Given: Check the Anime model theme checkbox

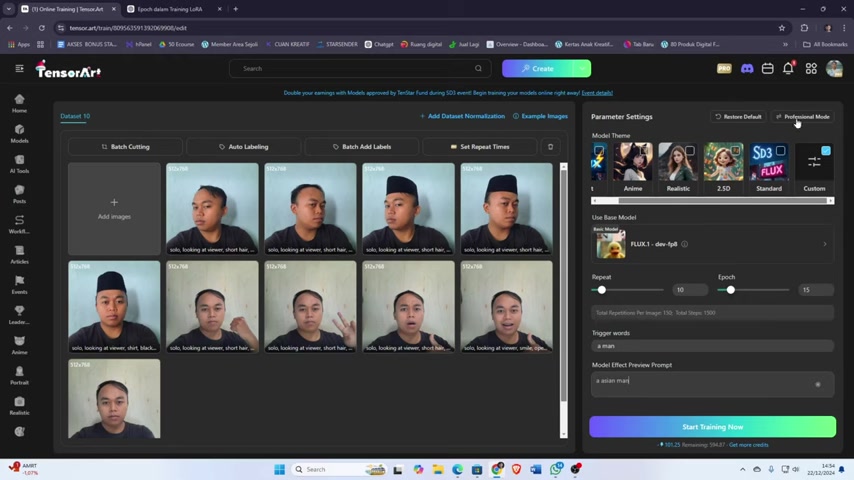Looking at the screenshot, I should [x=644, y=151].
